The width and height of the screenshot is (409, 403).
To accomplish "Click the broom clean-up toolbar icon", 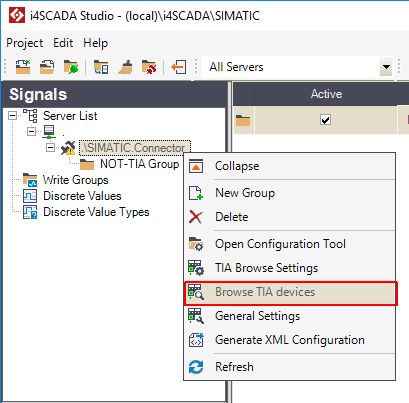I will (125, 67).
